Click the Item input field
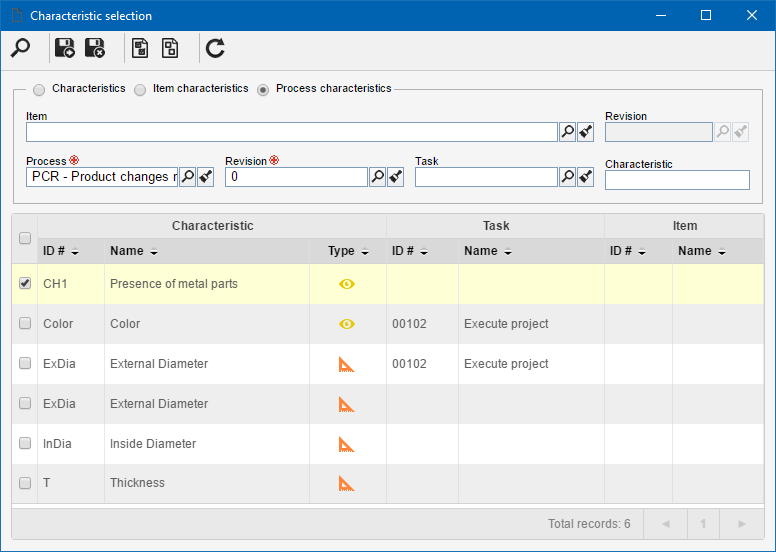 coord(292,132)
